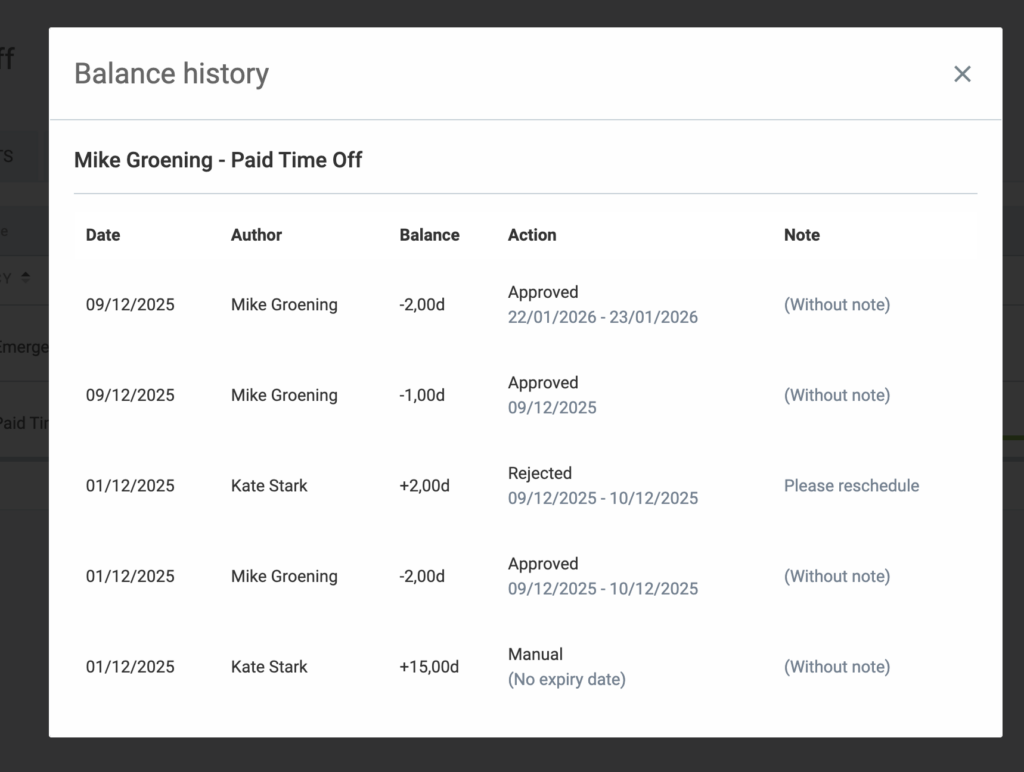Select the +2,00d balance value
Viewport: 1024px width, 772px height.
(x=424, y=486)
